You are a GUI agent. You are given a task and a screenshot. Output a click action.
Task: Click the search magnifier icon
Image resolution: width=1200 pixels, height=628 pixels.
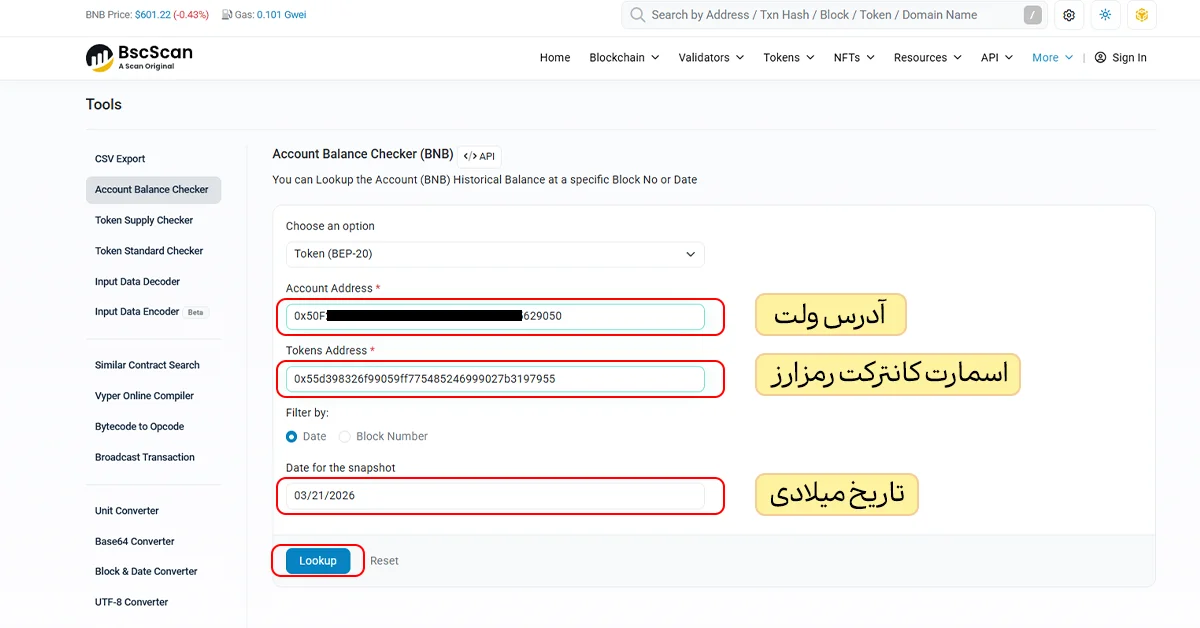click(x=637, y=15)
